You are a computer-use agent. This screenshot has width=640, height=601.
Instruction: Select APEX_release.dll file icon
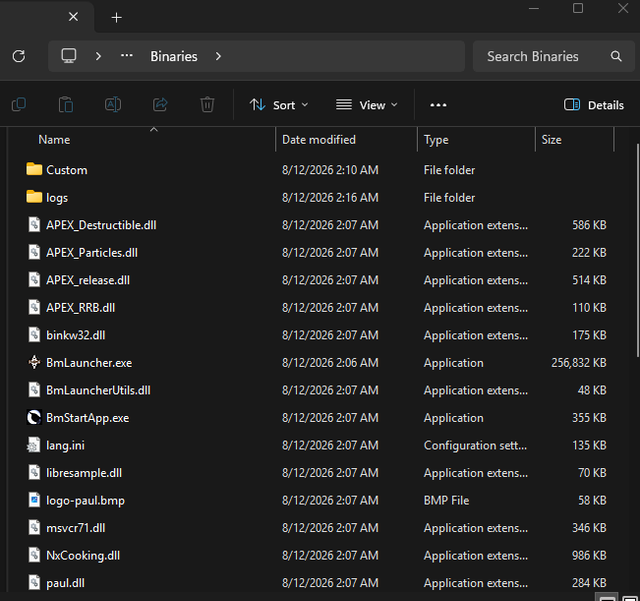pos(34,280)
